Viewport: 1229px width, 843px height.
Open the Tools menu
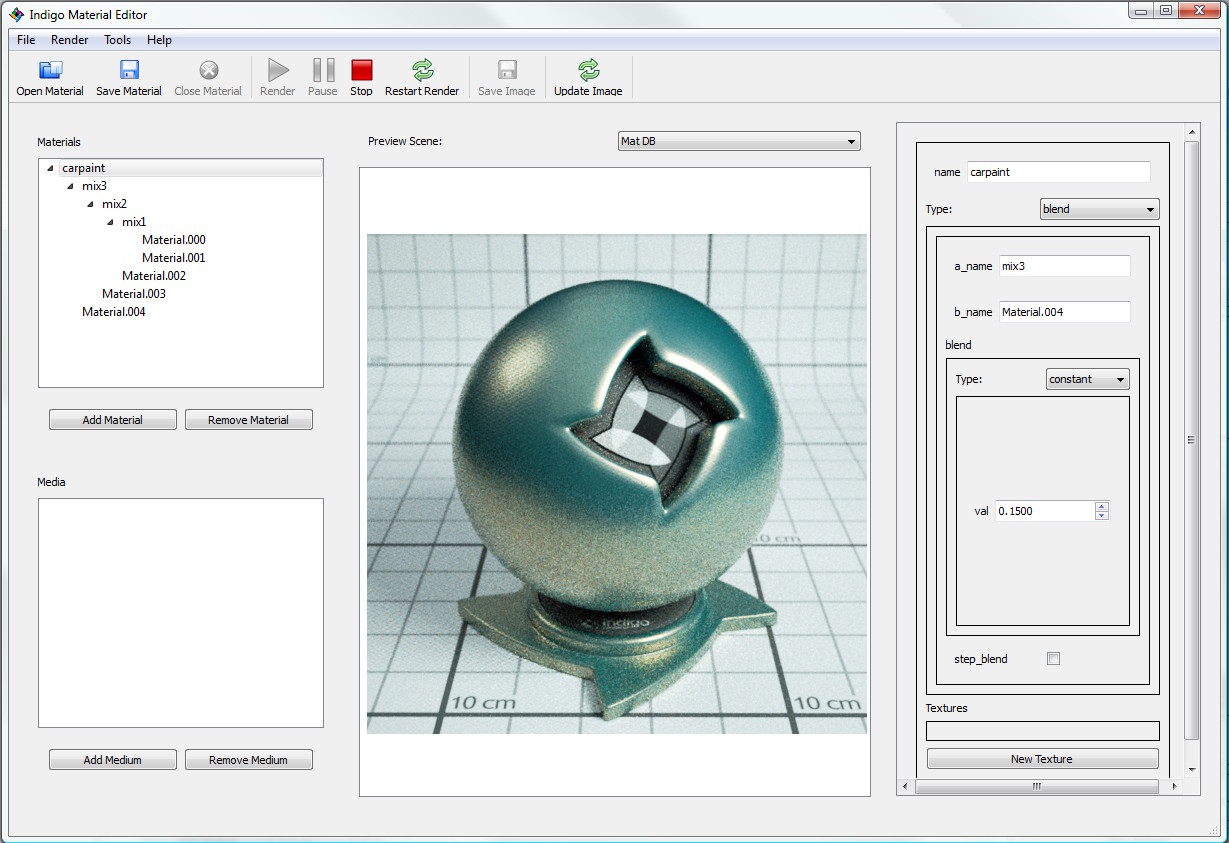click(118, 40)
